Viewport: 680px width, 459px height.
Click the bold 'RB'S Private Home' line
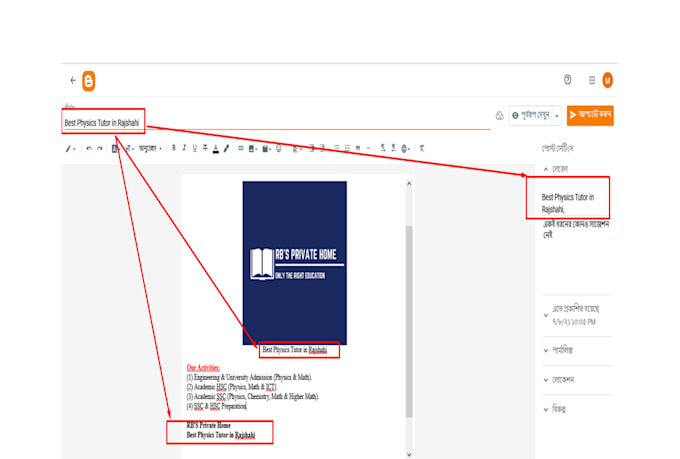(x=209, y=426)
